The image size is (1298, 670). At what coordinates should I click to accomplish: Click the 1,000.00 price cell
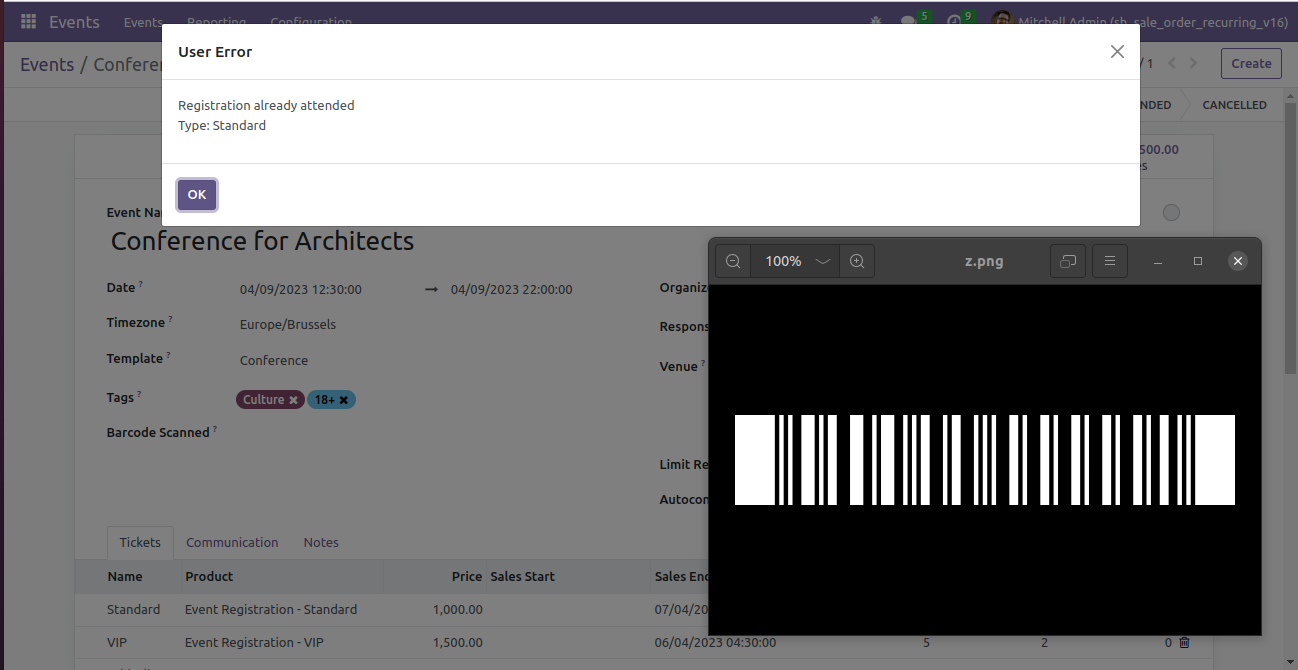tap(458, 610)
